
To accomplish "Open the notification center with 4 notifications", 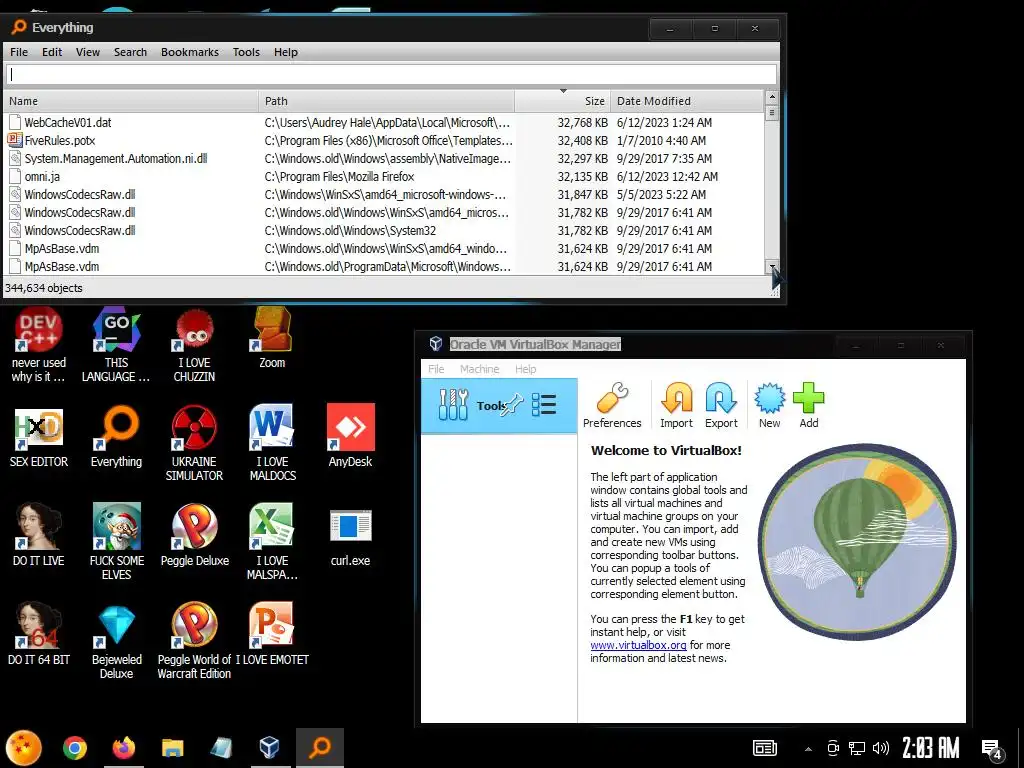I will pos(993,749).
